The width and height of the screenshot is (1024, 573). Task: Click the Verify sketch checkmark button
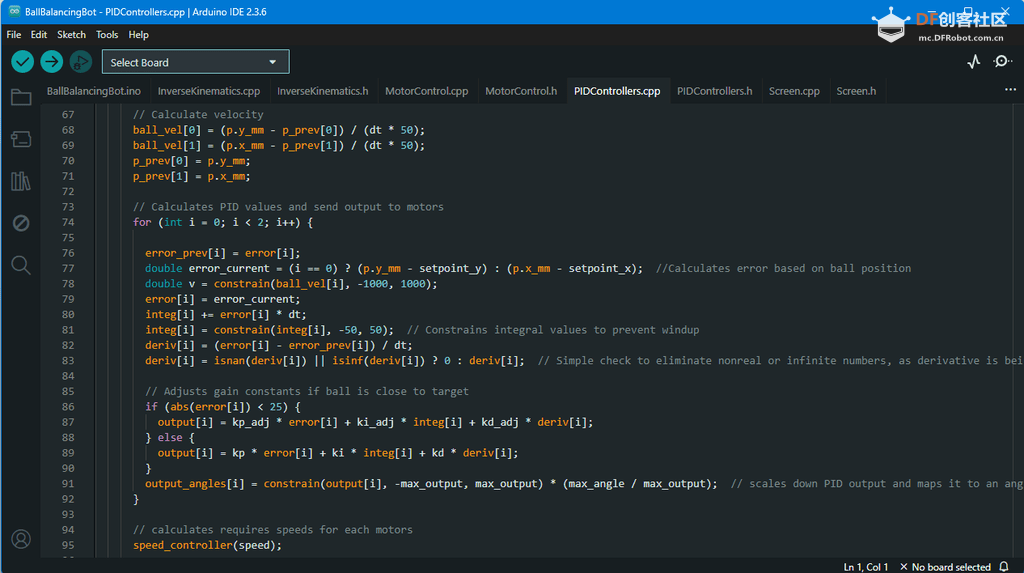pos(22,62)
